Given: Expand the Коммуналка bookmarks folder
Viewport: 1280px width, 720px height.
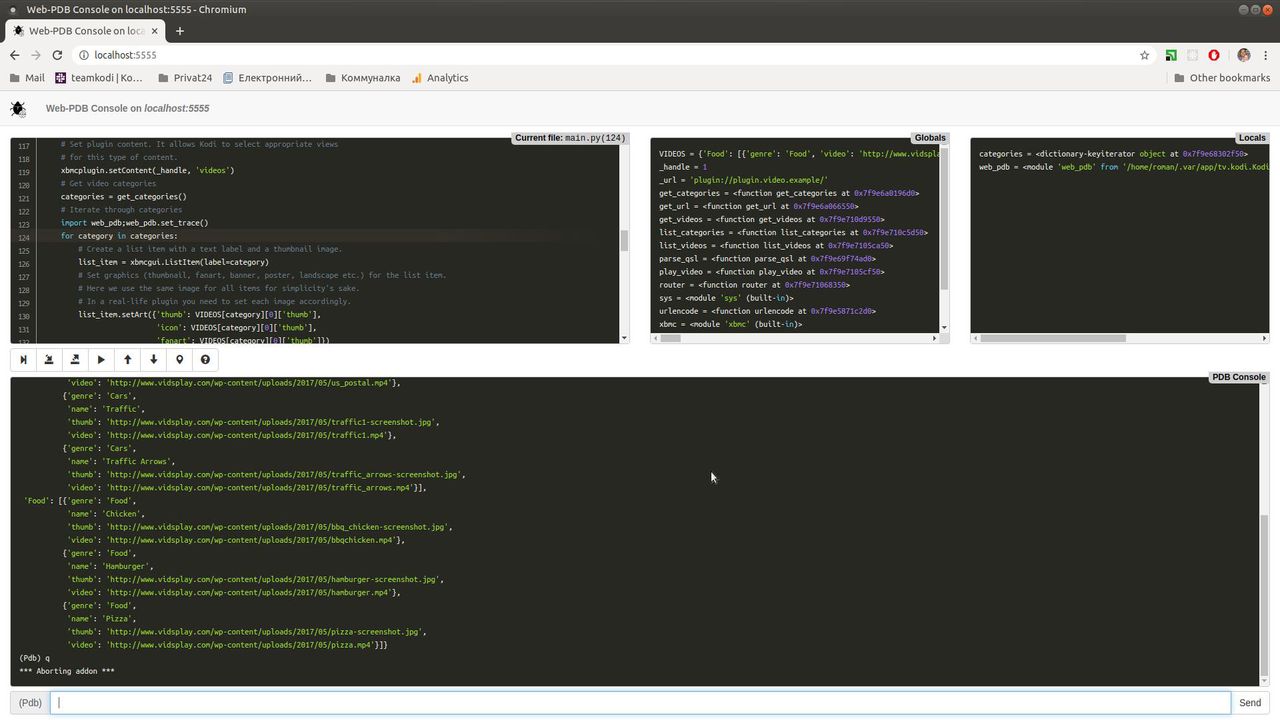Looking at the screenshot, I should (x=361, y=78).
